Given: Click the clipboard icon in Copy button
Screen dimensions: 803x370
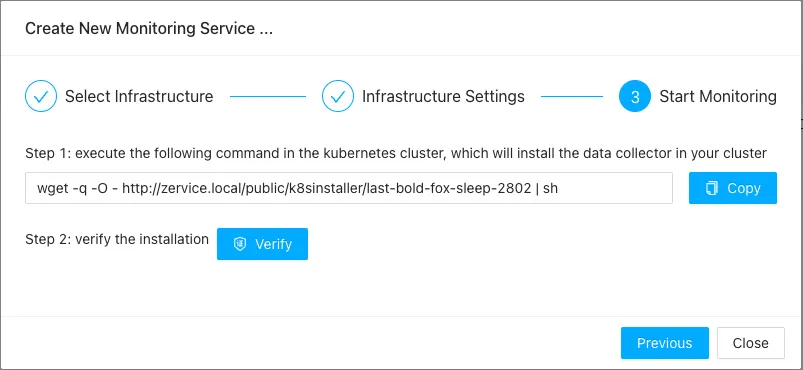Looking at the screenshot, I should point(712,188).
